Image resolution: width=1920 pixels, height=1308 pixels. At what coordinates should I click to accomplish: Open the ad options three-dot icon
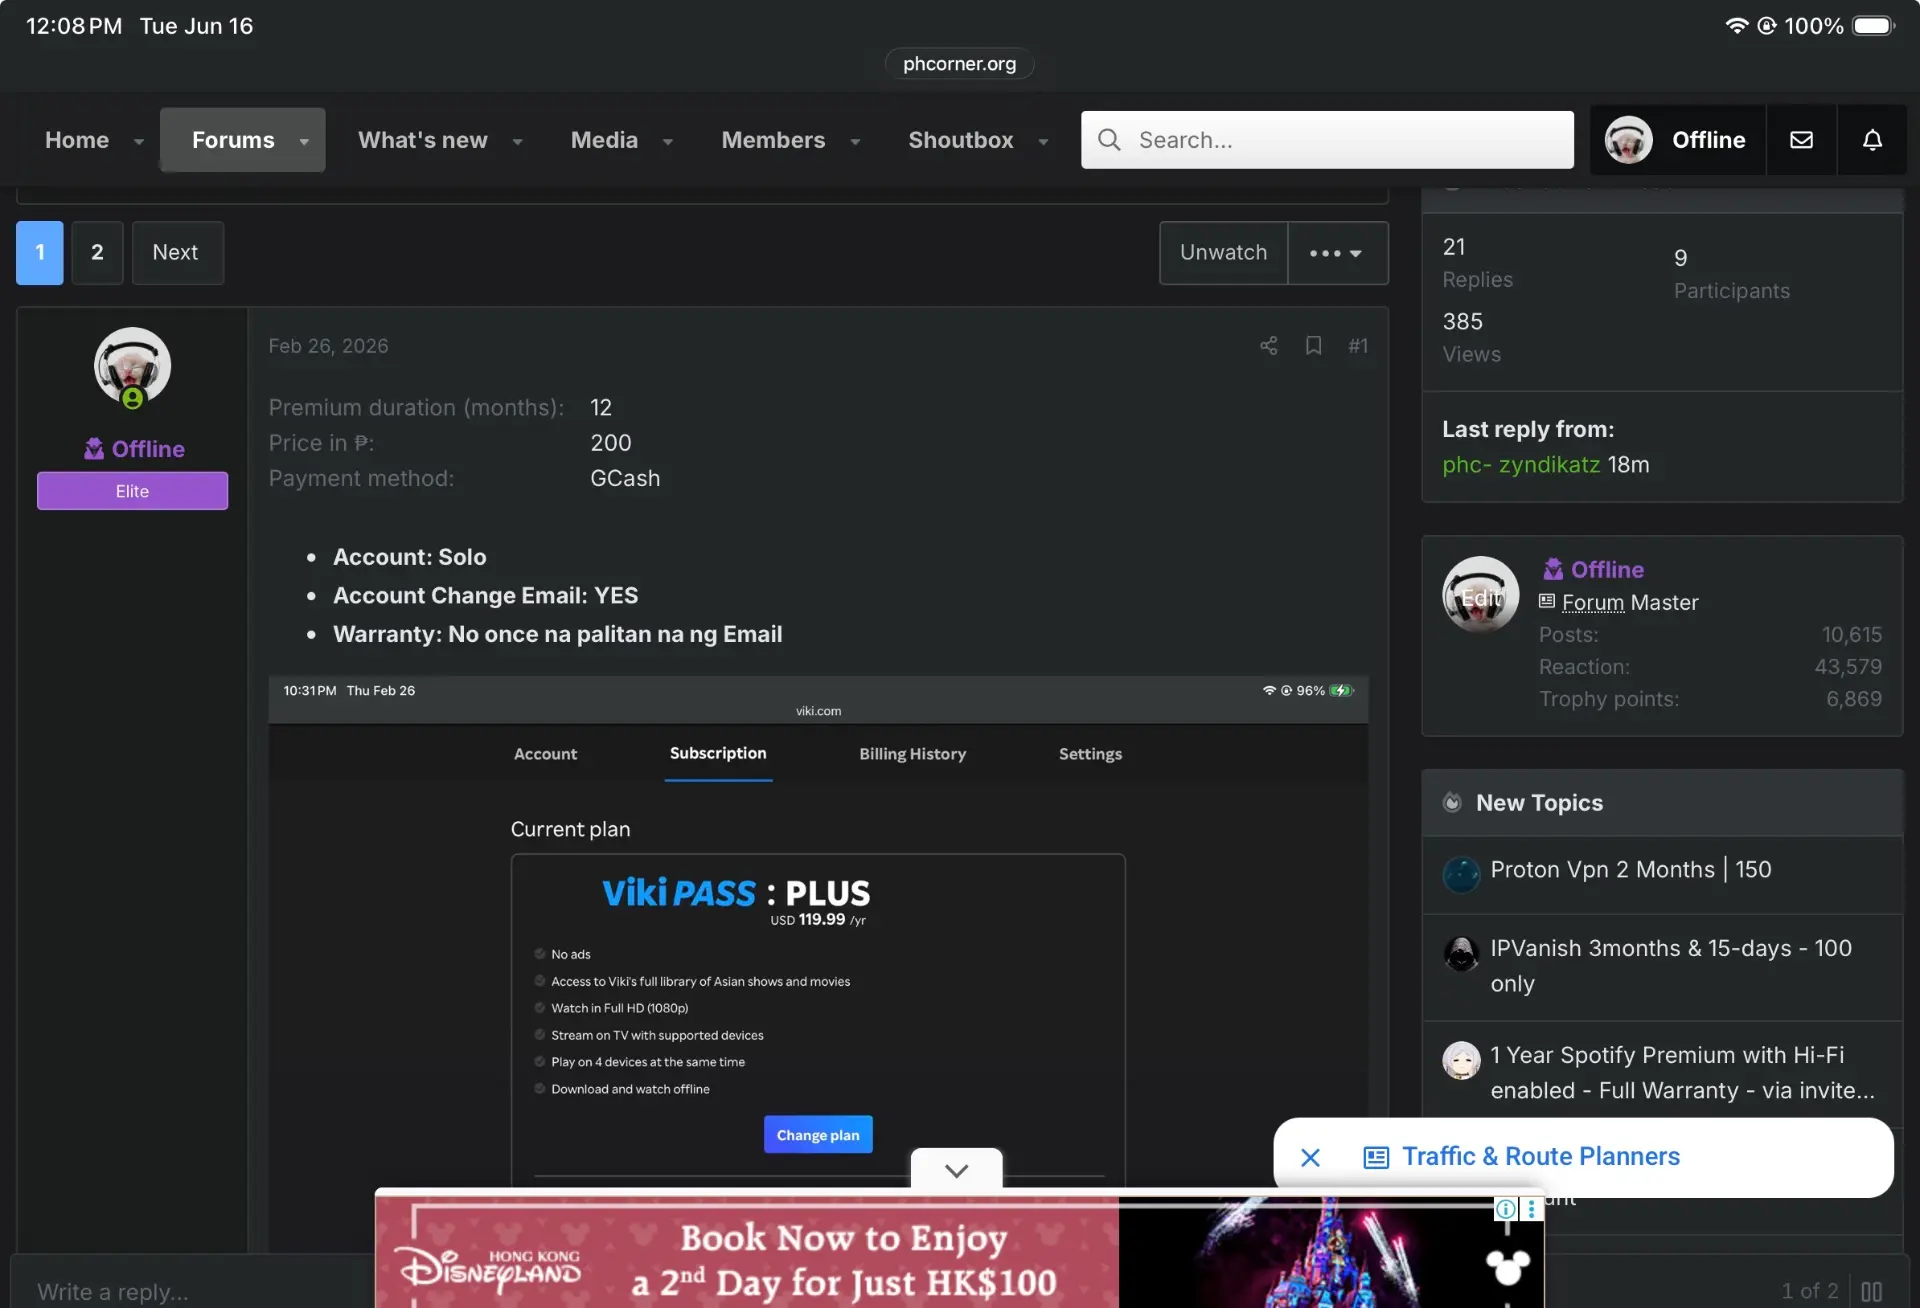pyautogui.click(x=1531, y=1209)
